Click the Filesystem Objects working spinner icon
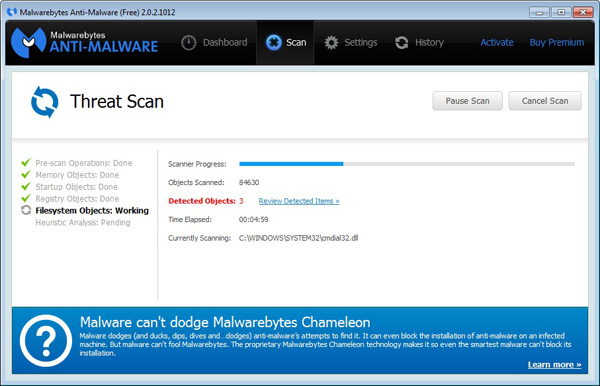This screenshot has width=600, height=386. [x=26, y=210]
